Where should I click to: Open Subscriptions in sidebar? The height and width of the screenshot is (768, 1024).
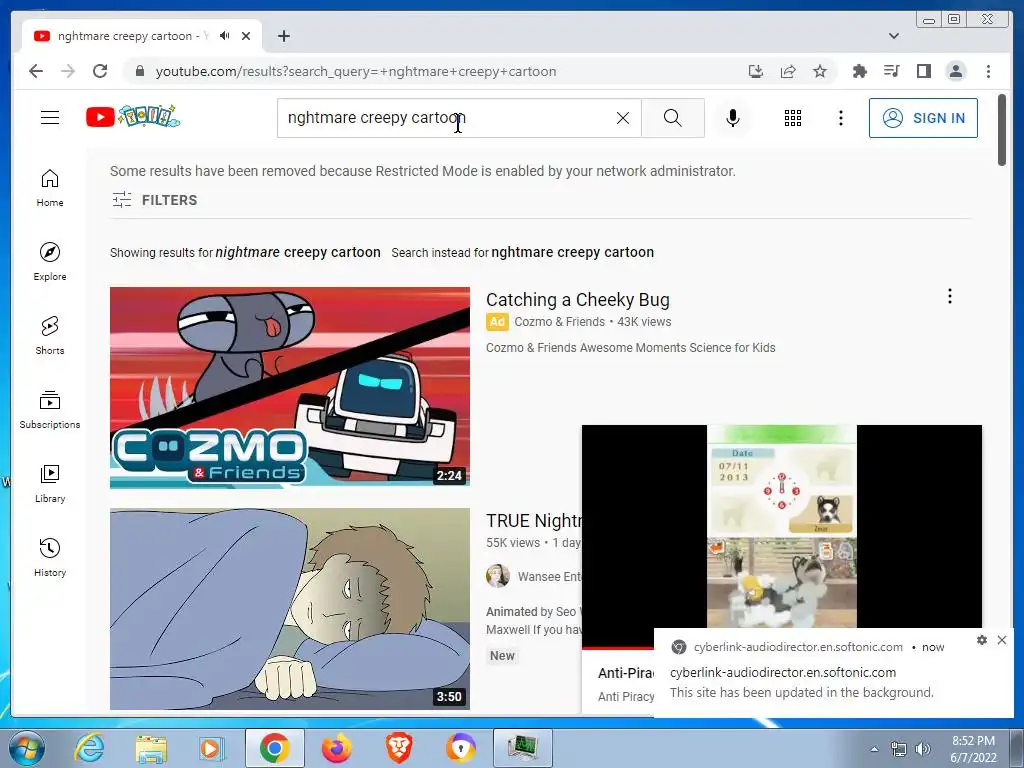point(50,409)
